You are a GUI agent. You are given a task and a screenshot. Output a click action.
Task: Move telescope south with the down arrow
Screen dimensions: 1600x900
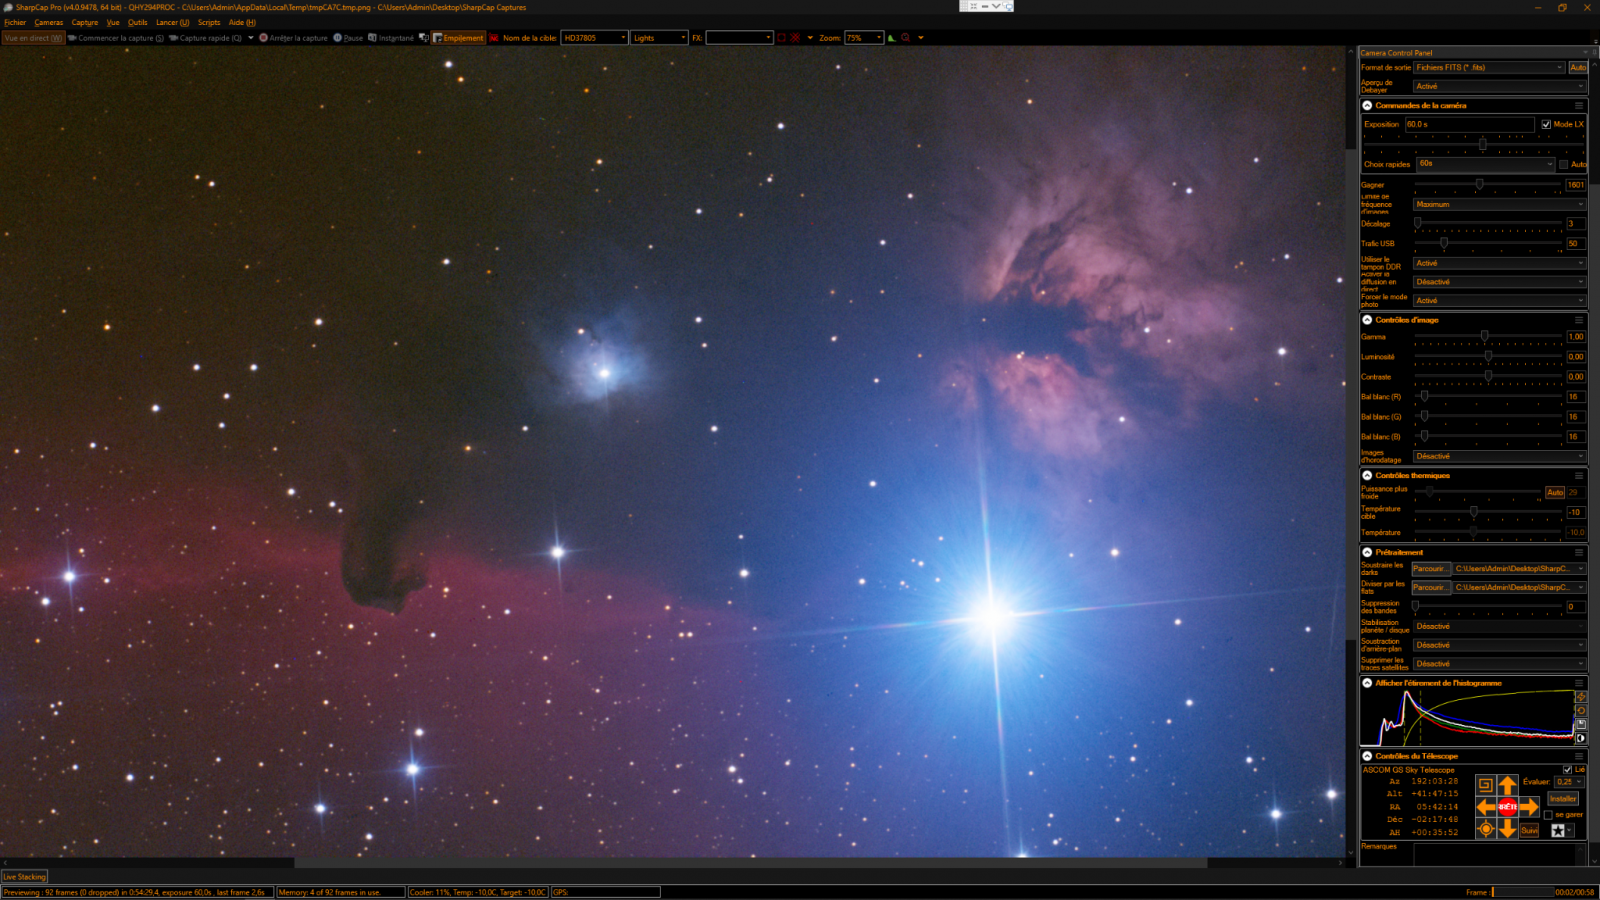[1507, 828]
